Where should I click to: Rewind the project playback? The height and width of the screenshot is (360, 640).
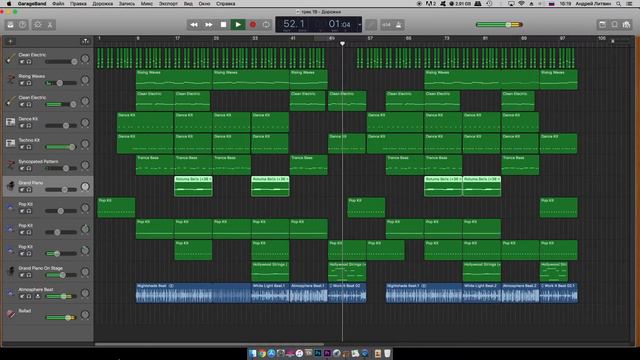pyautogui.click(x=194, y=24)
